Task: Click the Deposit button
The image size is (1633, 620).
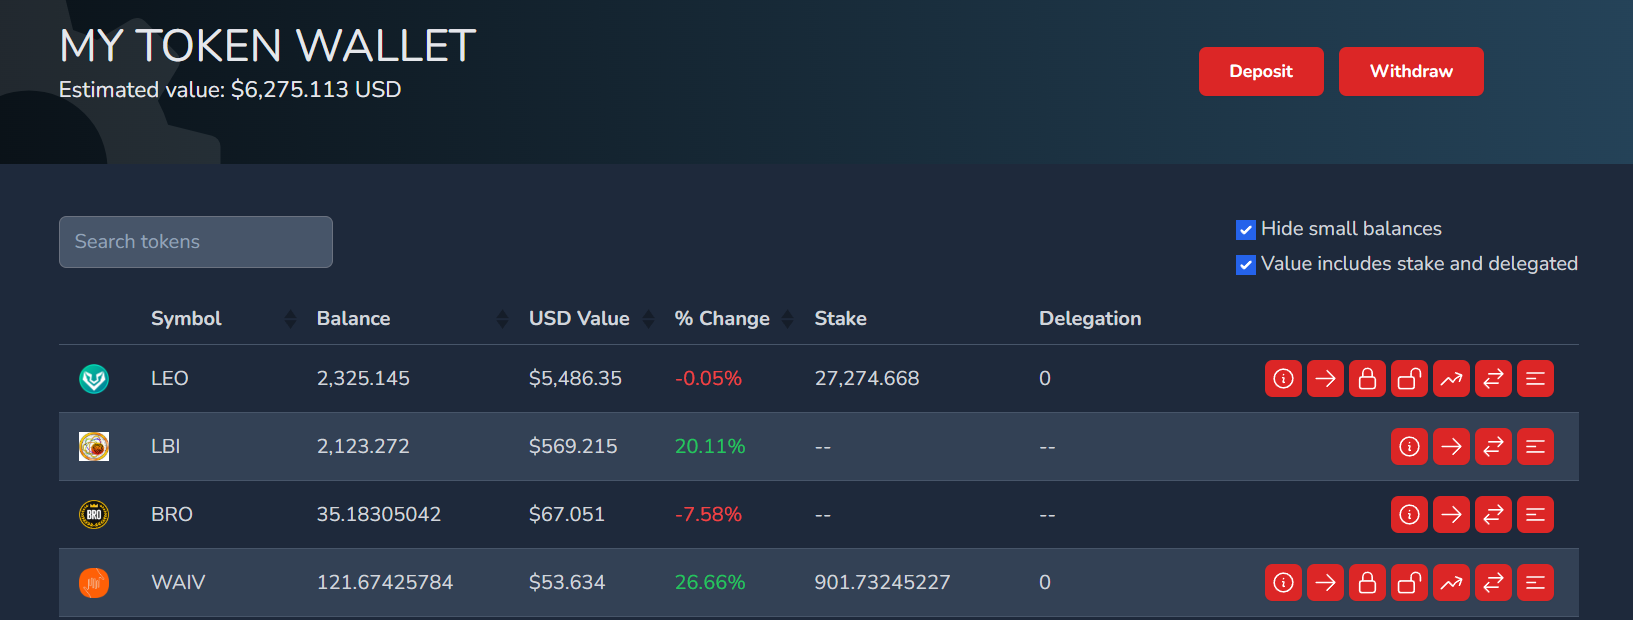Action: click(x=1261, y=72)
